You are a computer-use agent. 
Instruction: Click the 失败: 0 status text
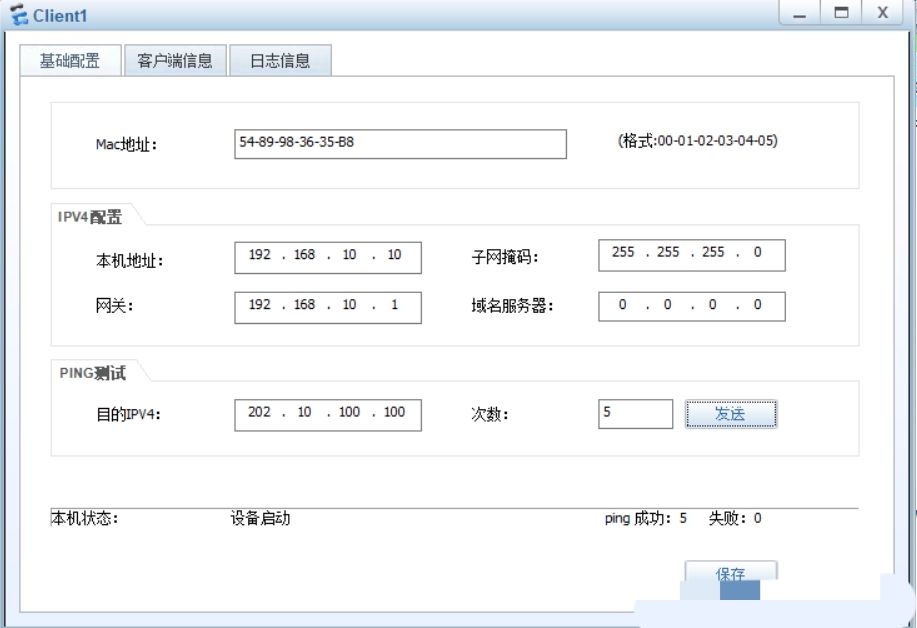735,518
